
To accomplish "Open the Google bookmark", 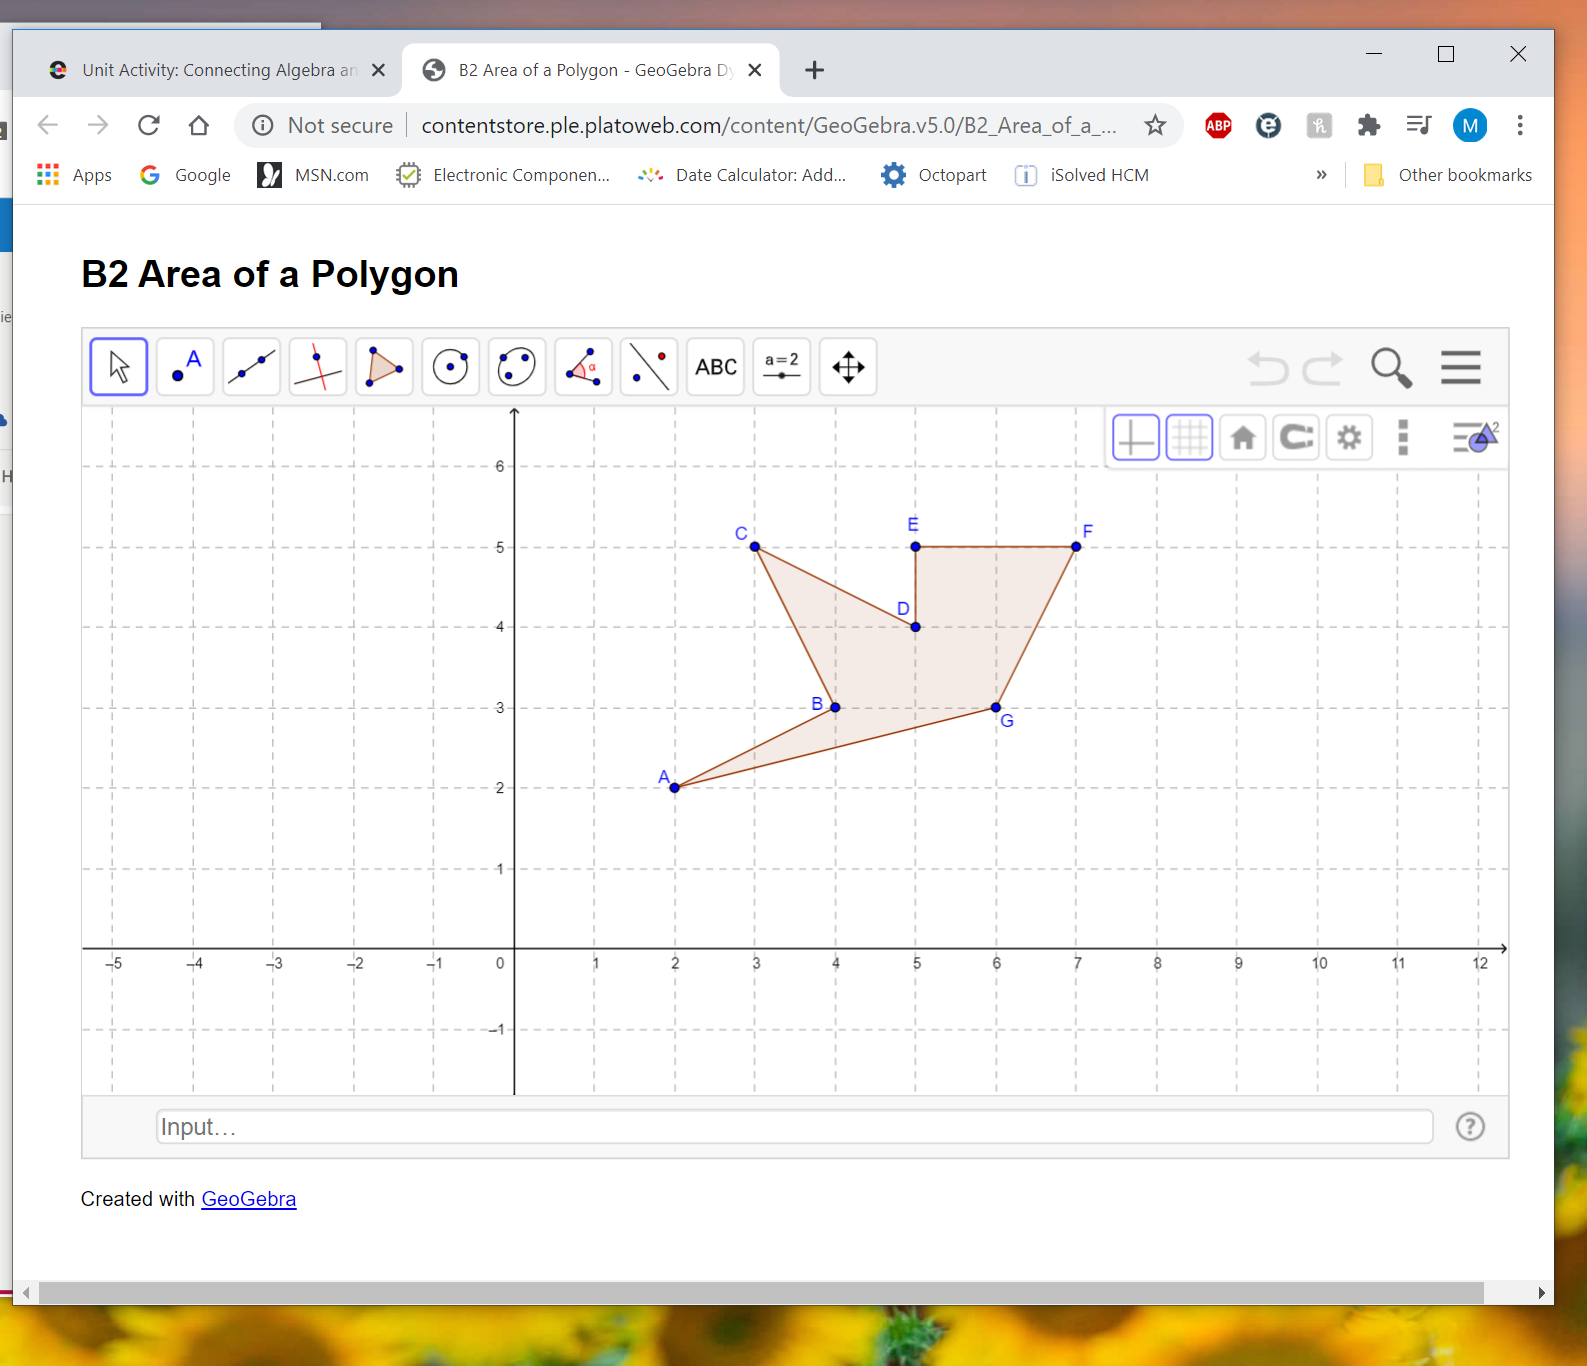I will click(x=185, y=175).
